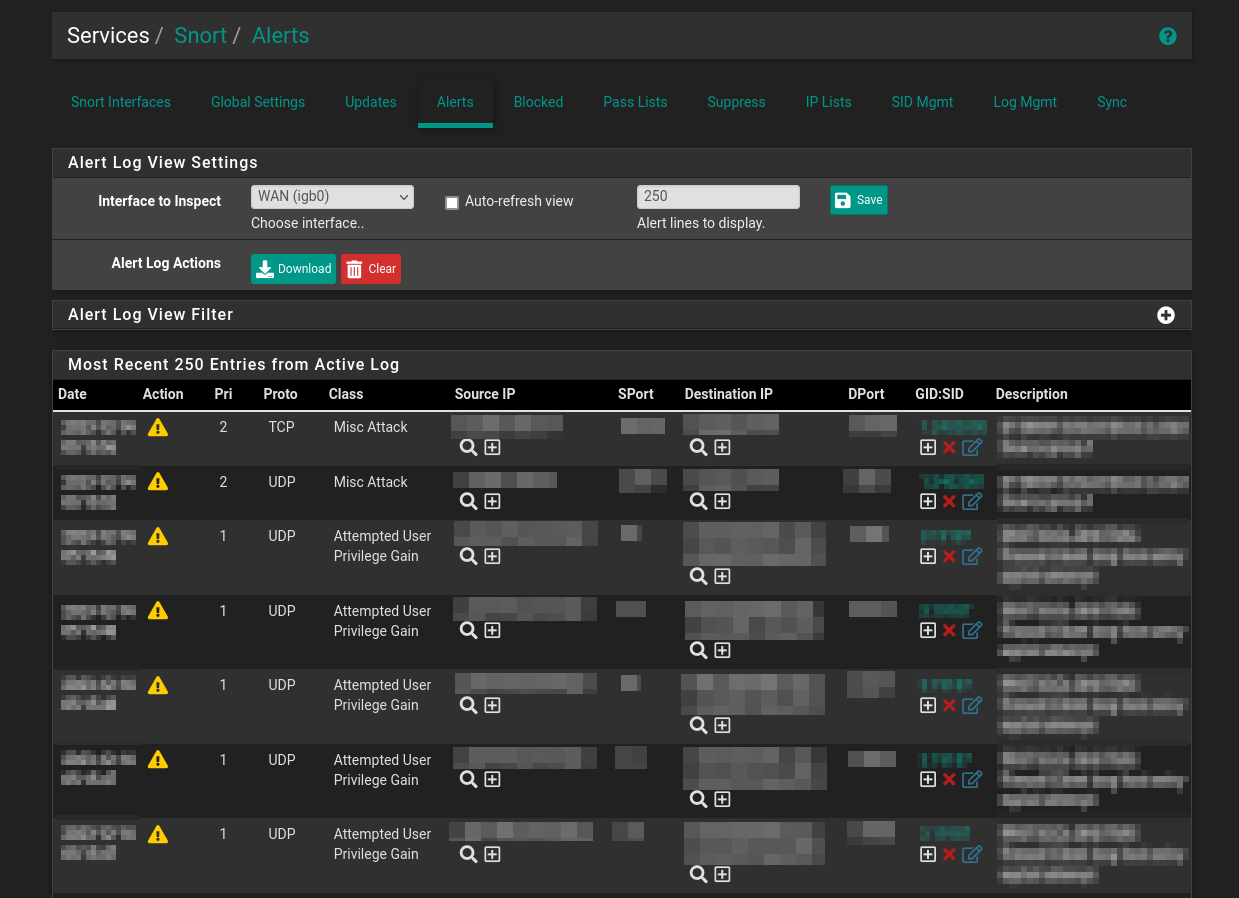Click the Source IP column header

[x=485, y=394]
